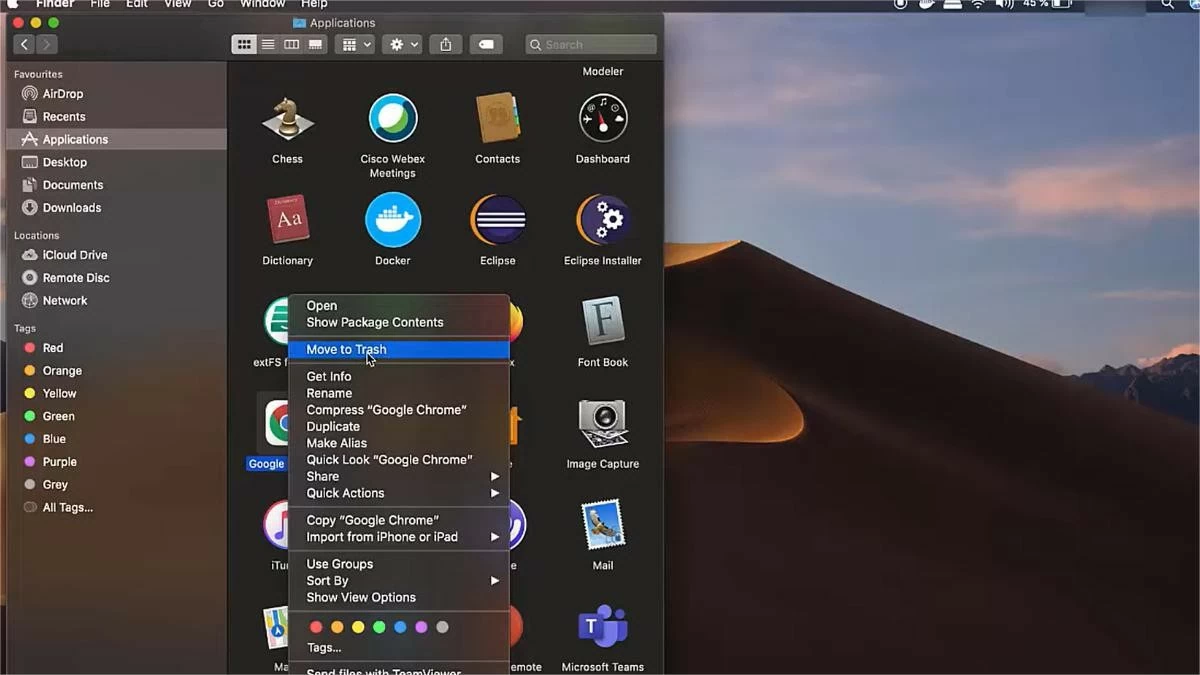Screen dimensions: 1200x675
Task: Switch to list view
Action: click(x=268, y=44)
